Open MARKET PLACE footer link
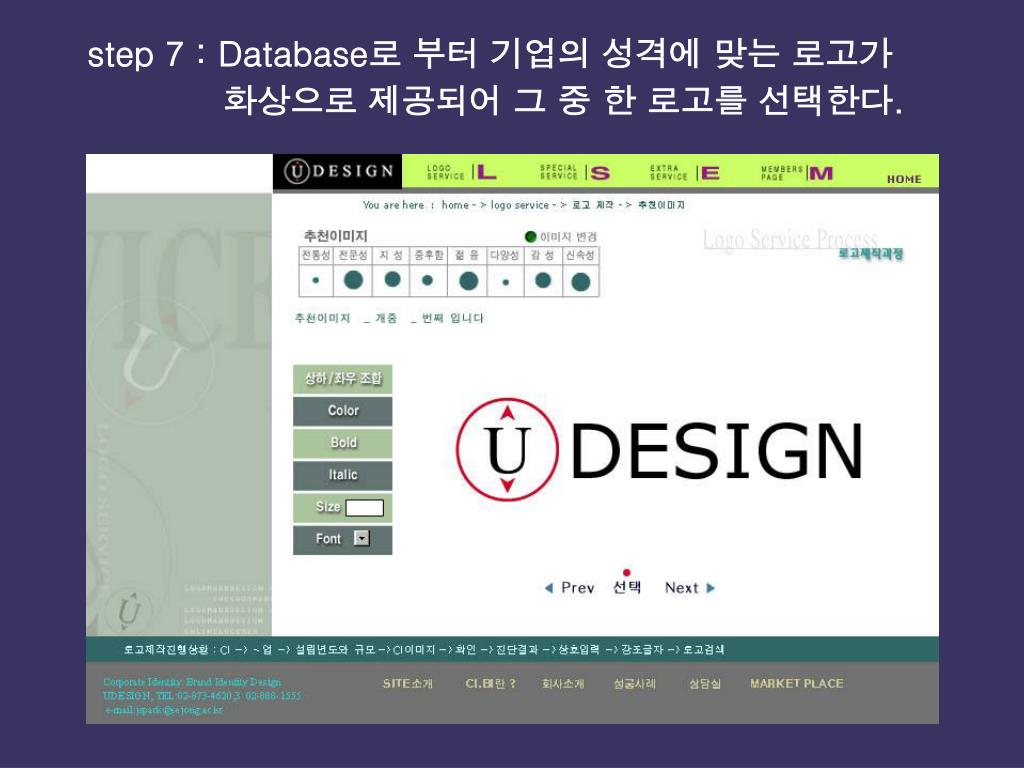 pyautogui.click(x=797, y=684)
